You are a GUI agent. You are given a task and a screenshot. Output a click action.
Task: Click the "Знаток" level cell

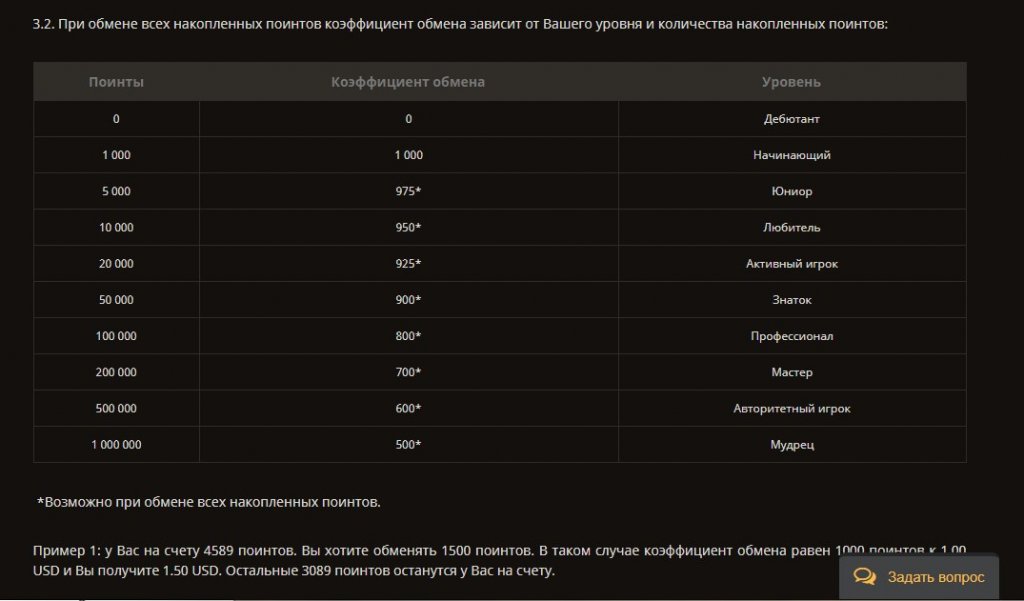[792, 299]
